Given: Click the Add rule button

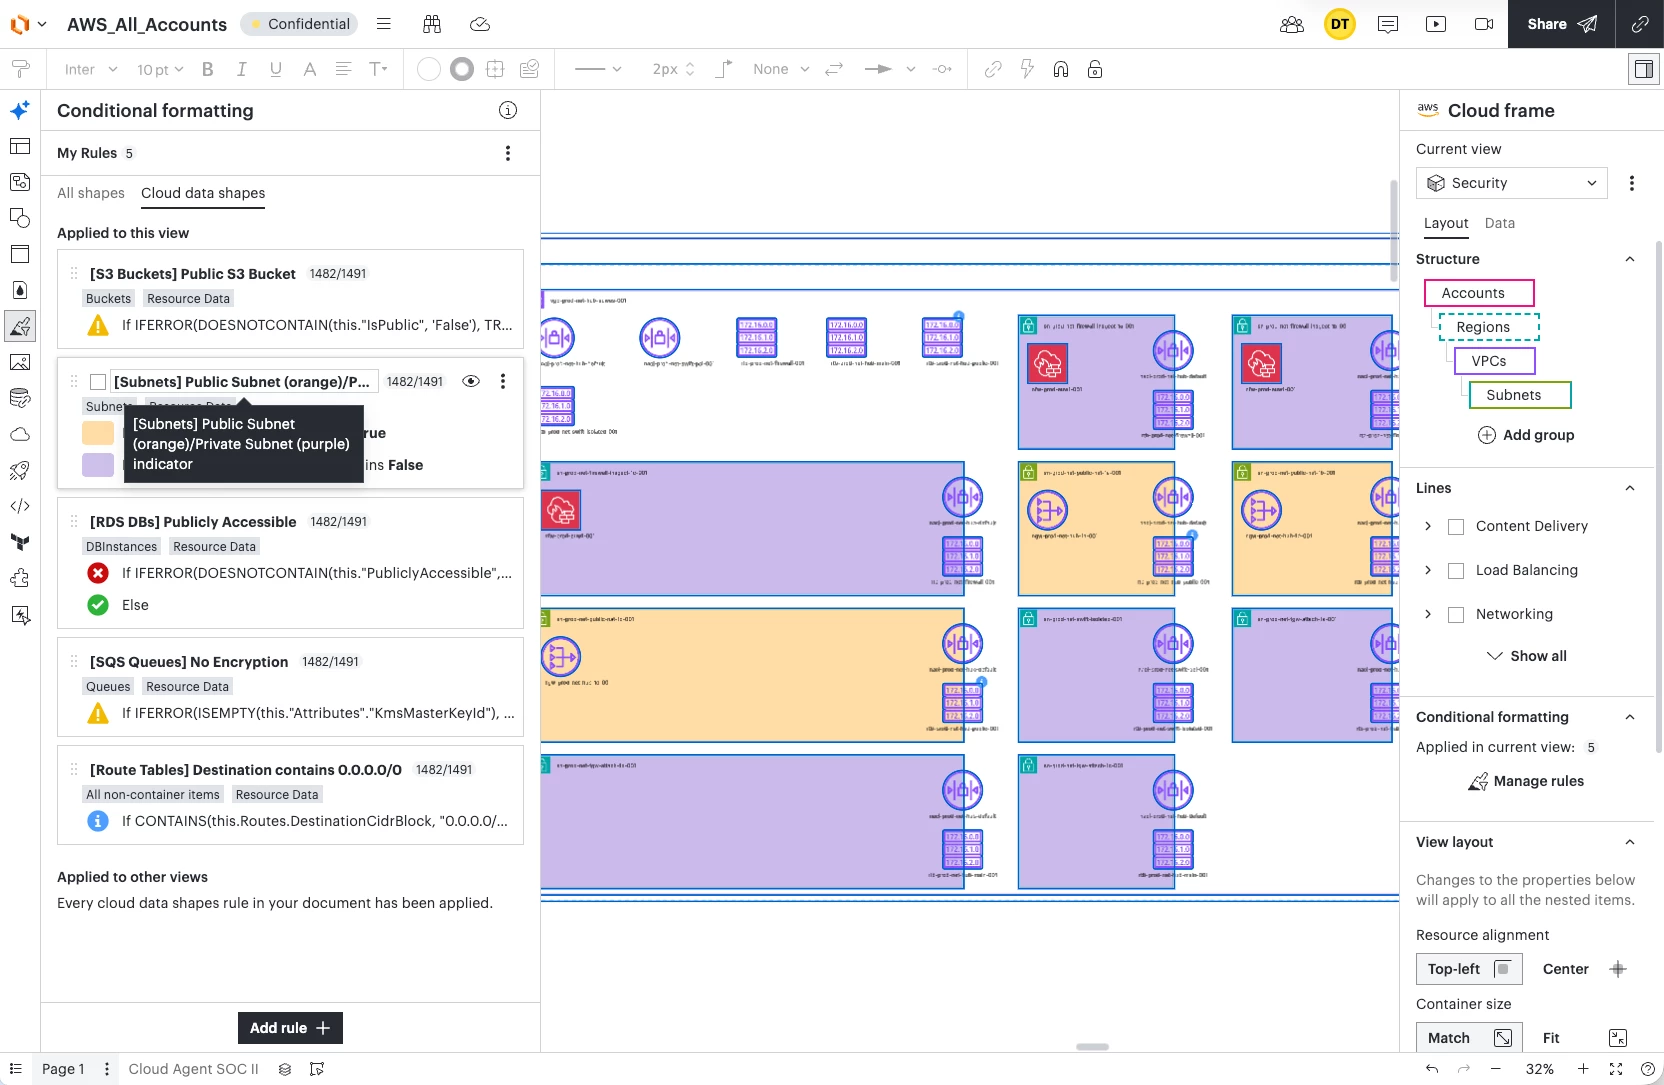Looking at the screenshot, I should (x=290, y=1028).
